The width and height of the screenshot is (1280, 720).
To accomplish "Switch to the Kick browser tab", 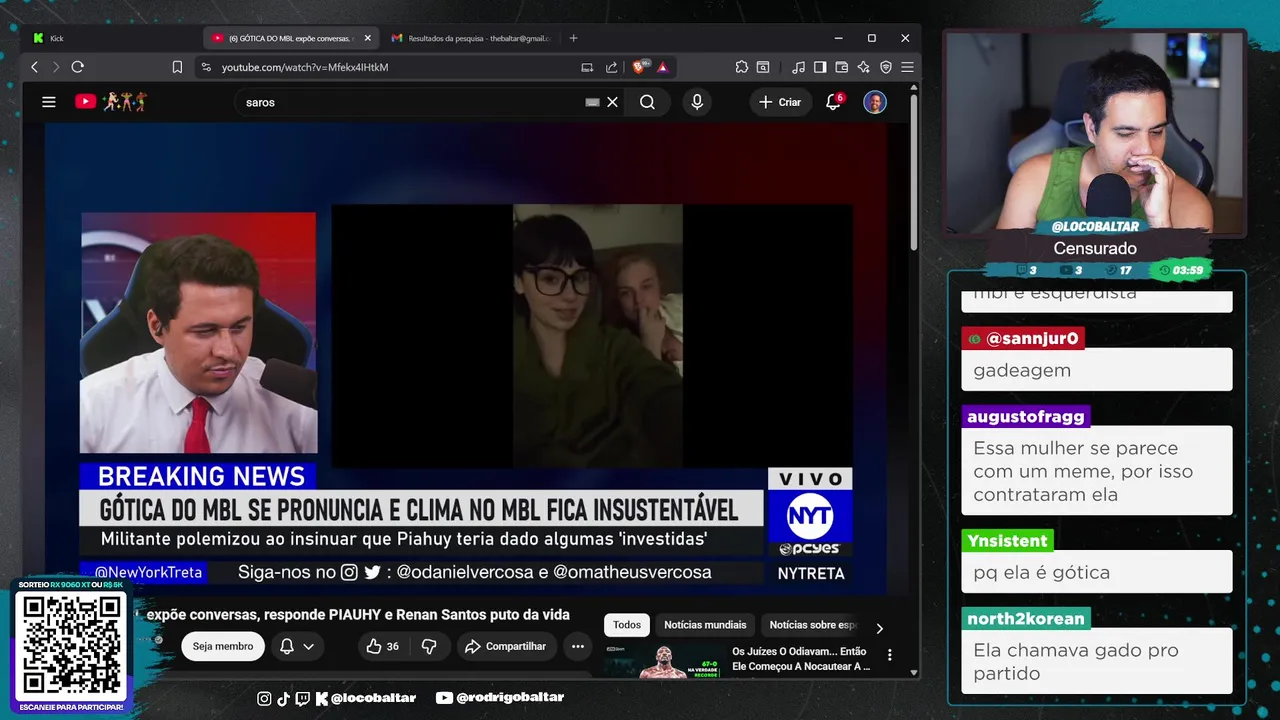I will [110, 38].
